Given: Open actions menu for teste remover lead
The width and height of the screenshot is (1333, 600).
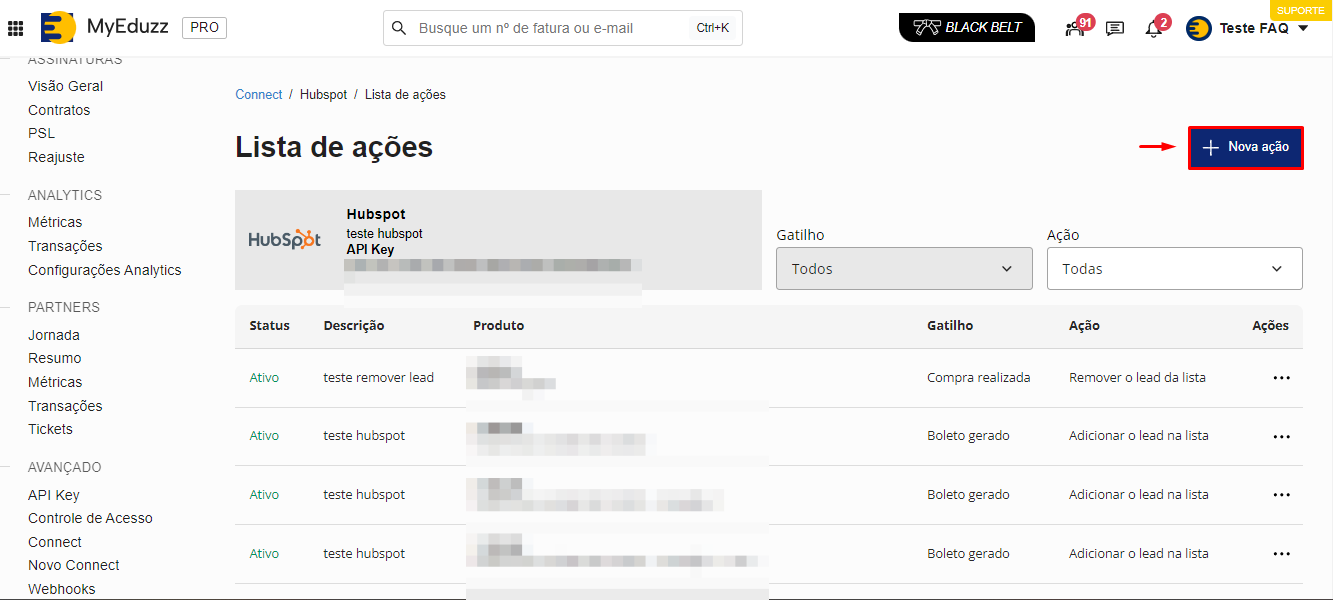Looking at the screenshot, I should (x=1281, y=378).
